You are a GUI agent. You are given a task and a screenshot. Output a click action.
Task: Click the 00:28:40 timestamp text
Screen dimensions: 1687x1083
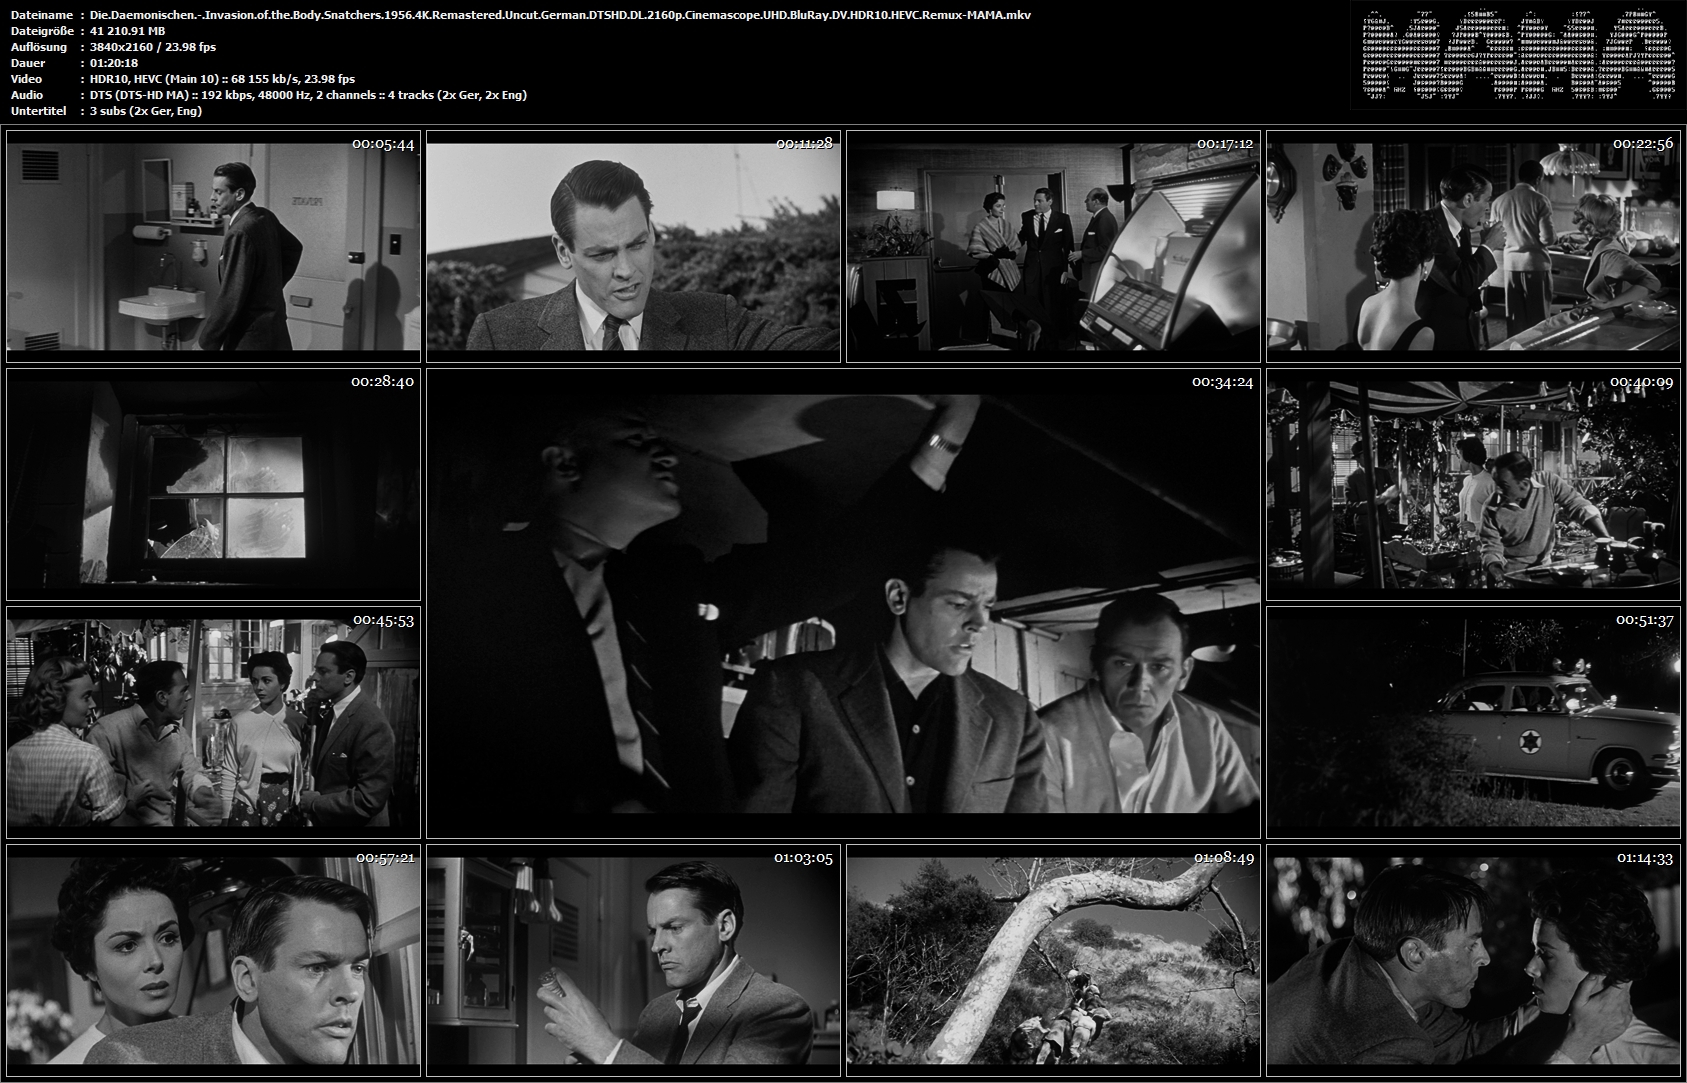tap(383, 382)
